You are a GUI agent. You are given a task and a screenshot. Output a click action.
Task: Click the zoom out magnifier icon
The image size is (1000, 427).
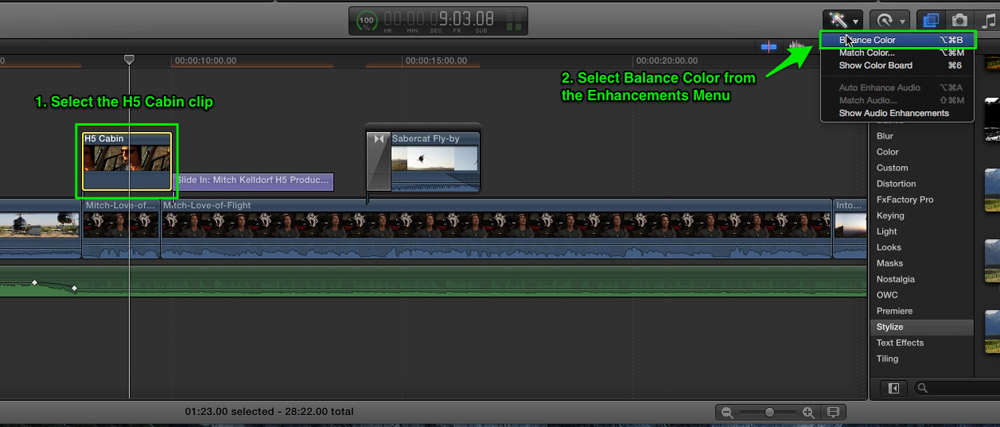coord(726,412)
